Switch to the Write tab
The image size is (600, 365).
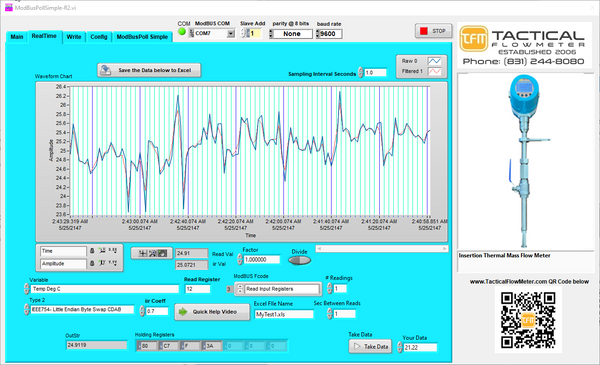point(74,37)
